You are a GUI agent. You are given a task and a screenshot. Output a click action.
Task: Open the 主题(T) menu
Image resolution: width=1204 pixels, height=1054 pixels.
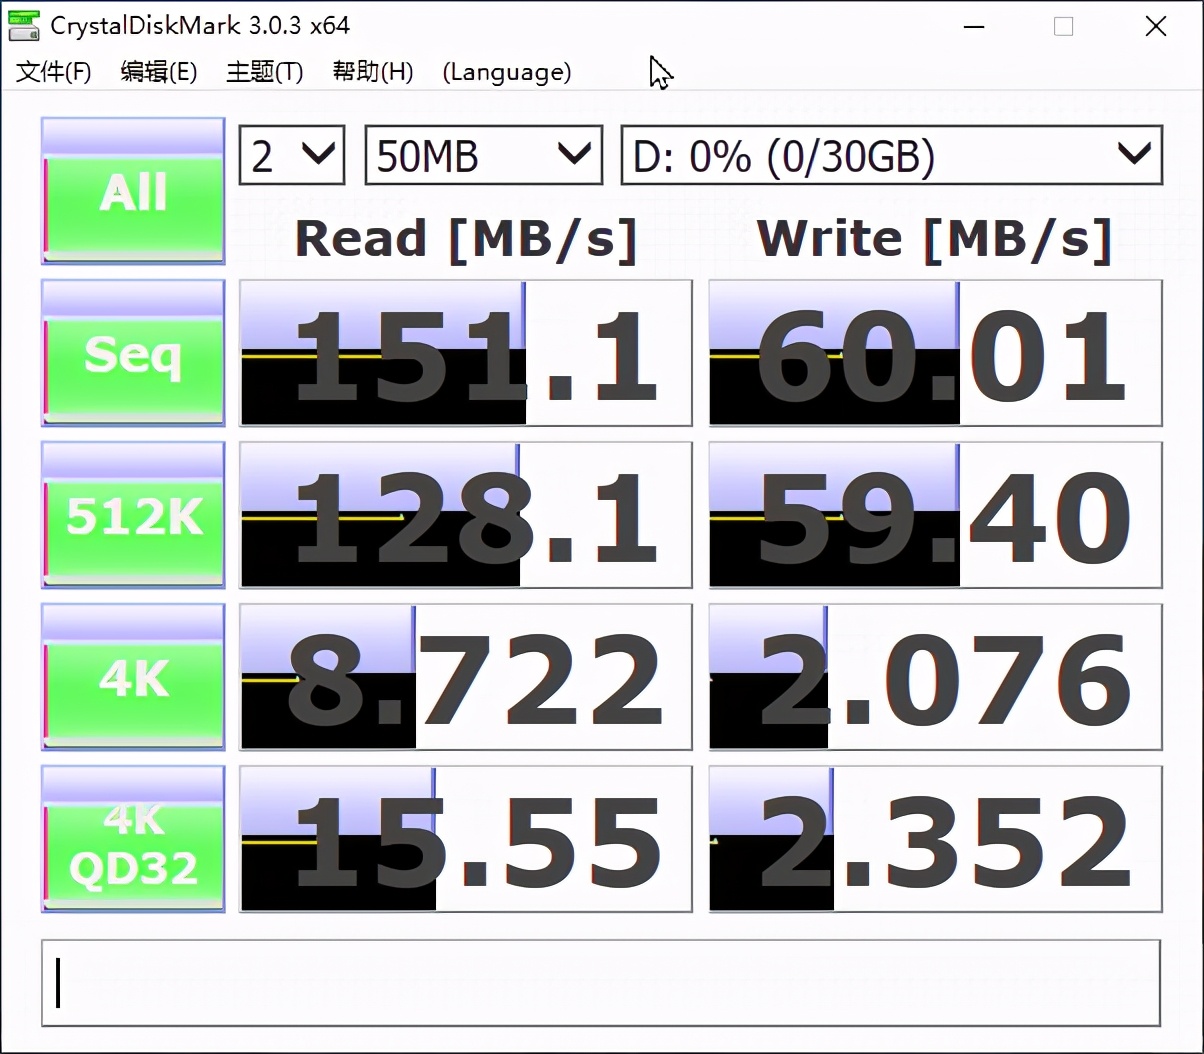click(x=265, y=72)
